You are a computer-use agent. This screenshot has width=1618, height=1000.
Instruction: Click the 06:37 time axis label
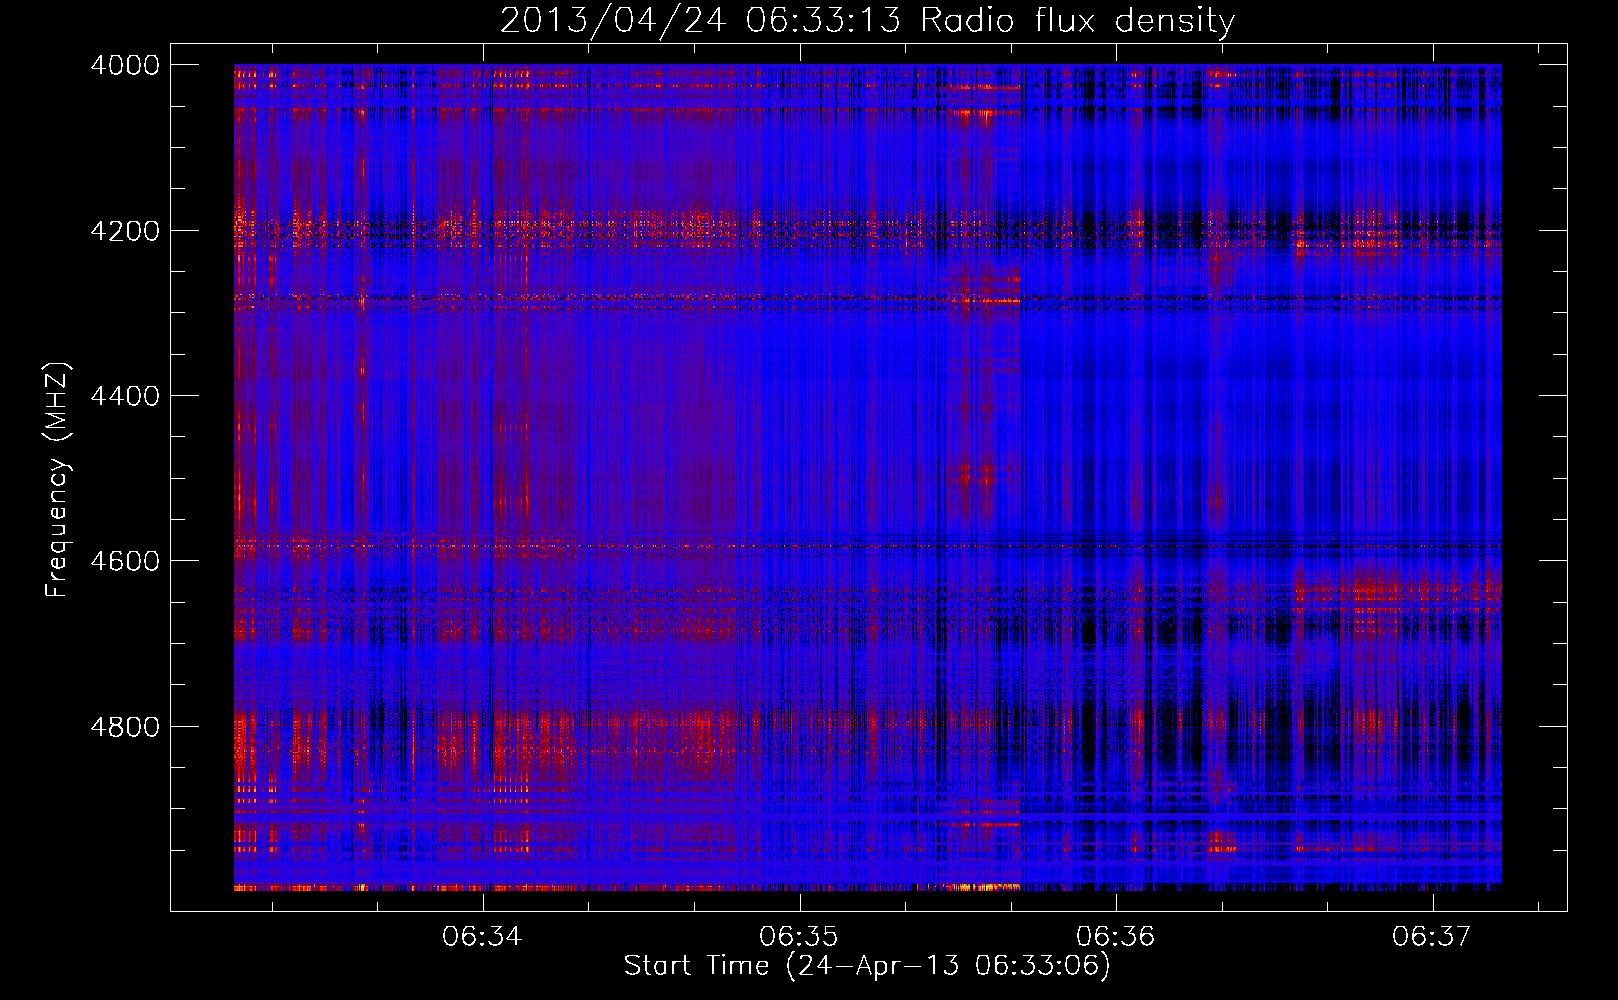pyautogui.click(x=1432, y=936)
